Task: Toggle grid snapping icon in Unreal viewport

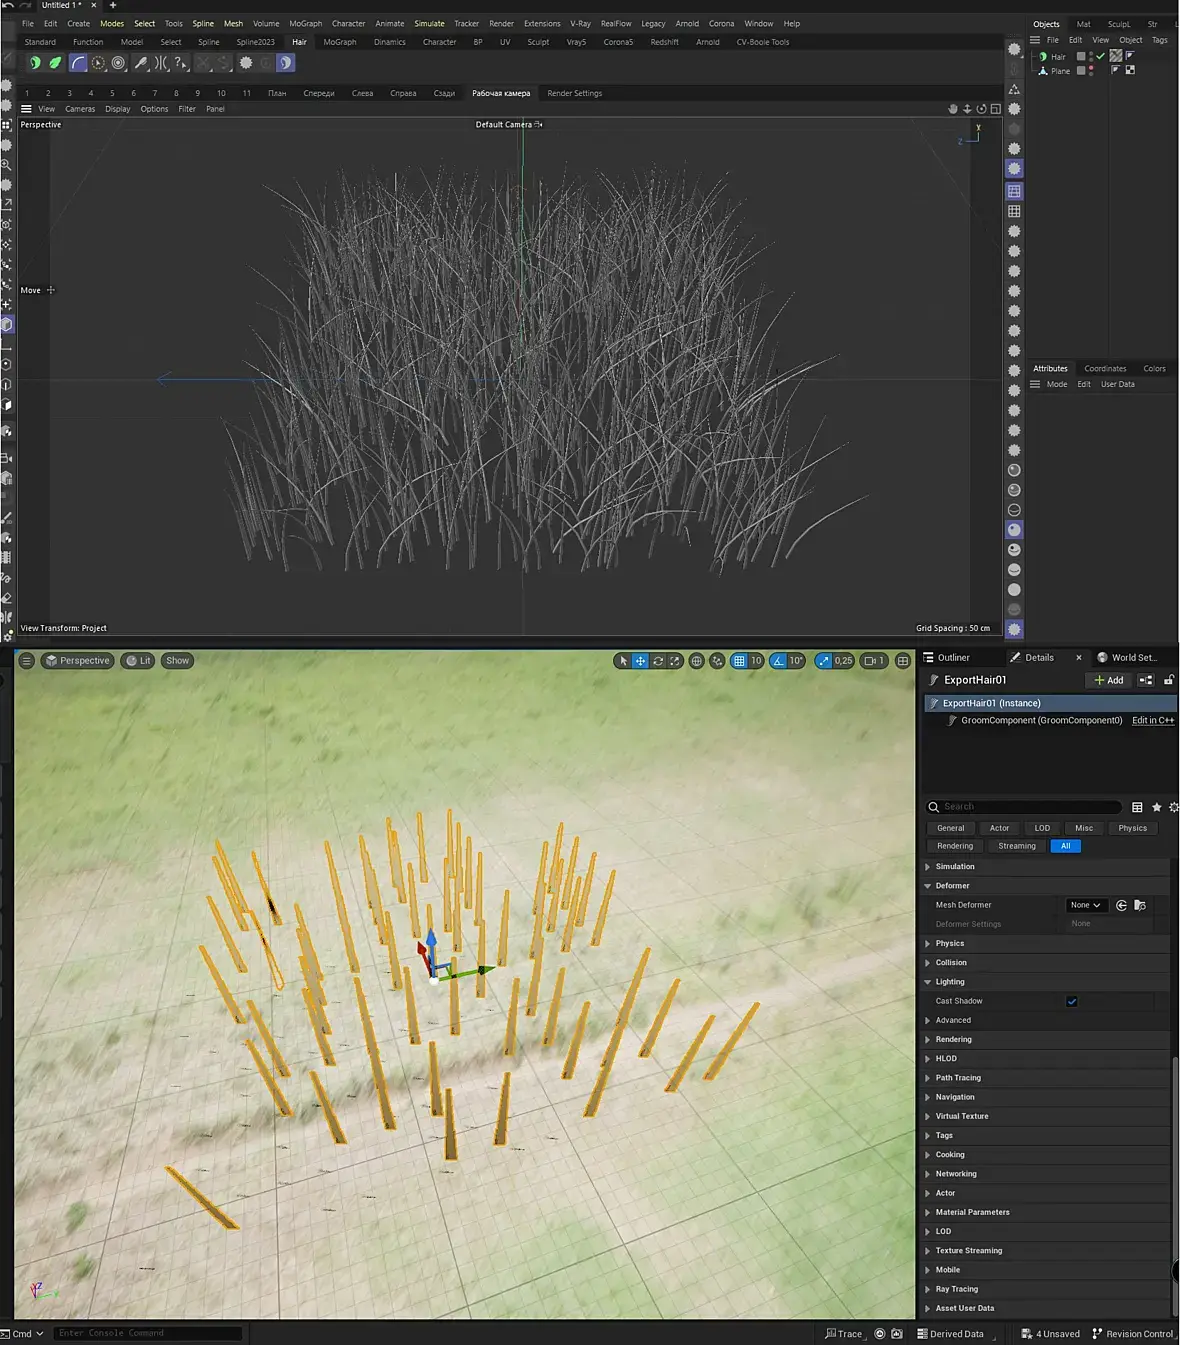Action: pos(739,661)
